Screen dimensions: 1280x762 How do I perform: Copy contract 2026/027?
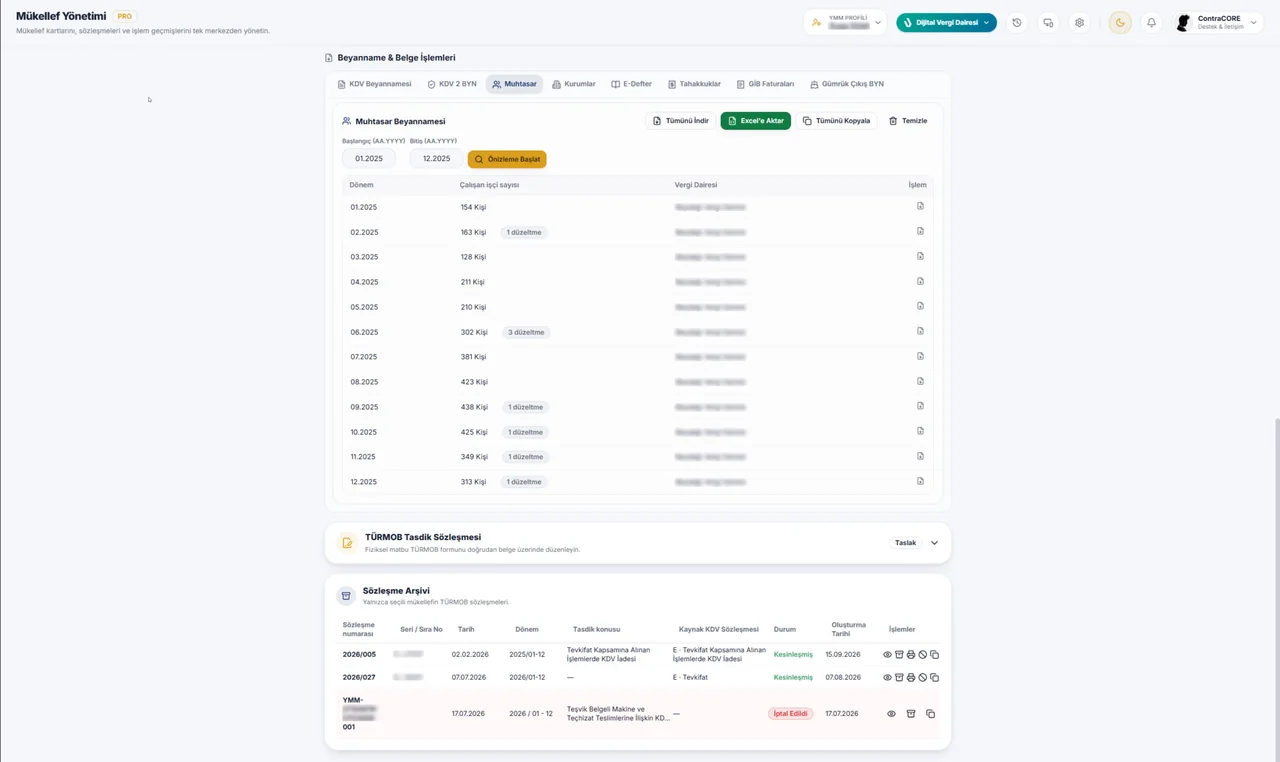935,677
